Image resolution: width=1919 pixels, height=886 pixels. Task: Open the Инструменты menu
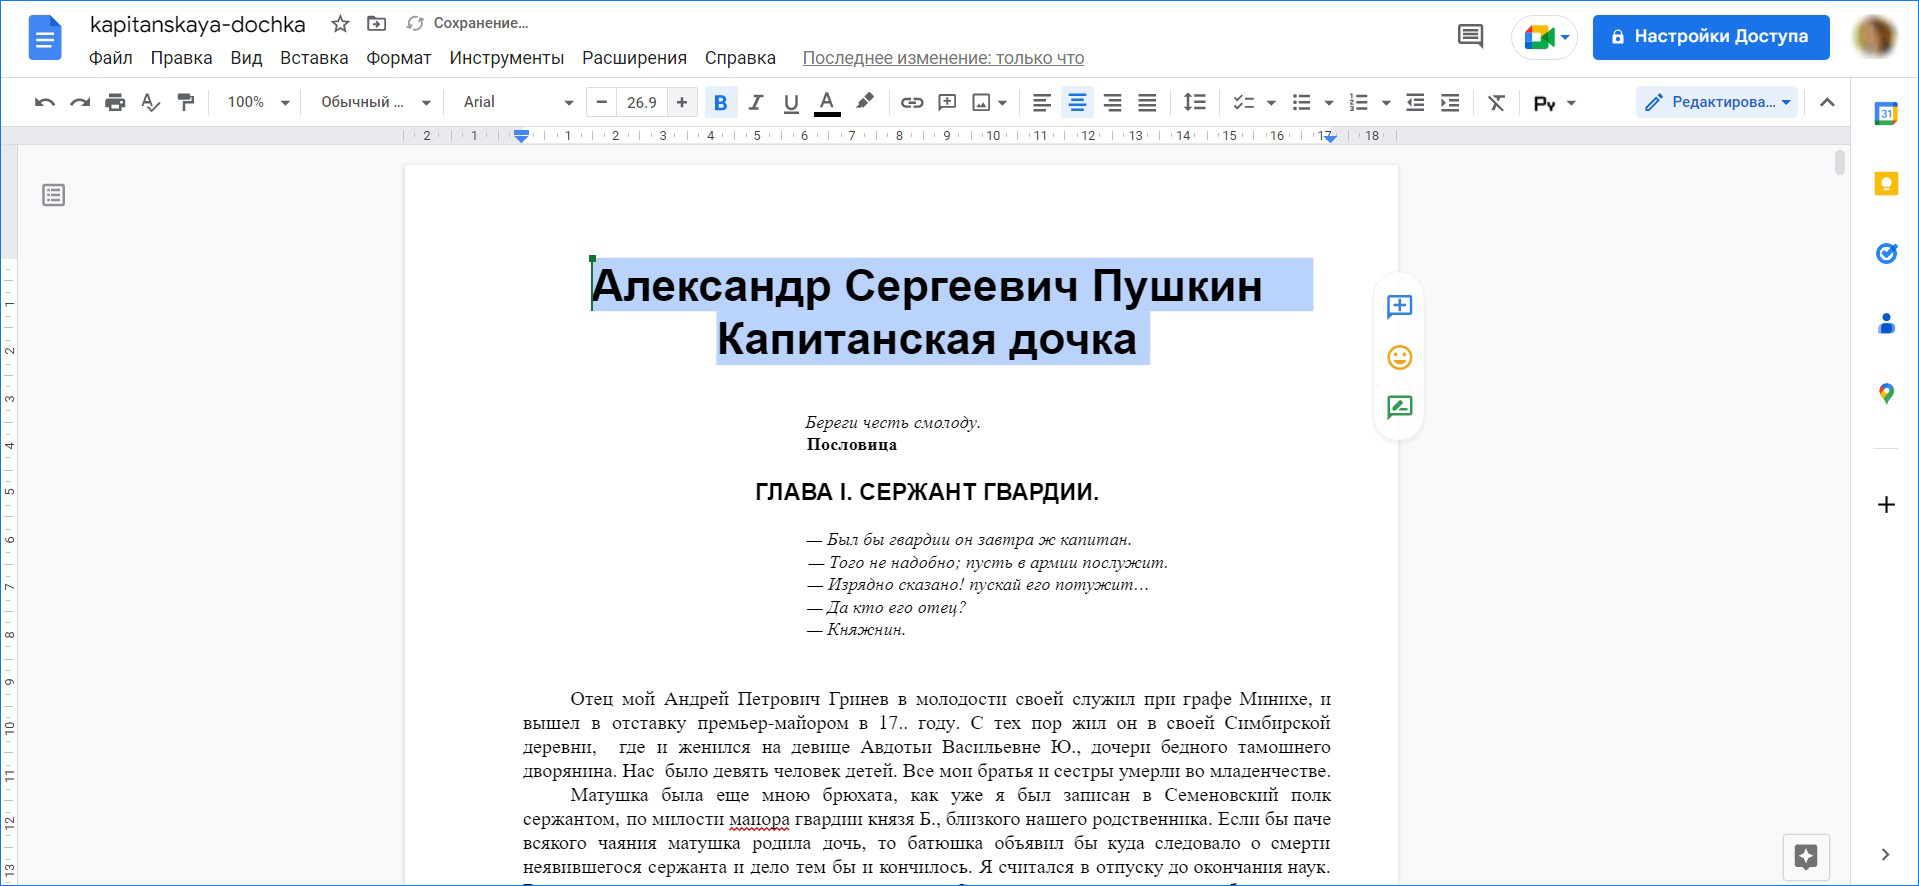507,58
